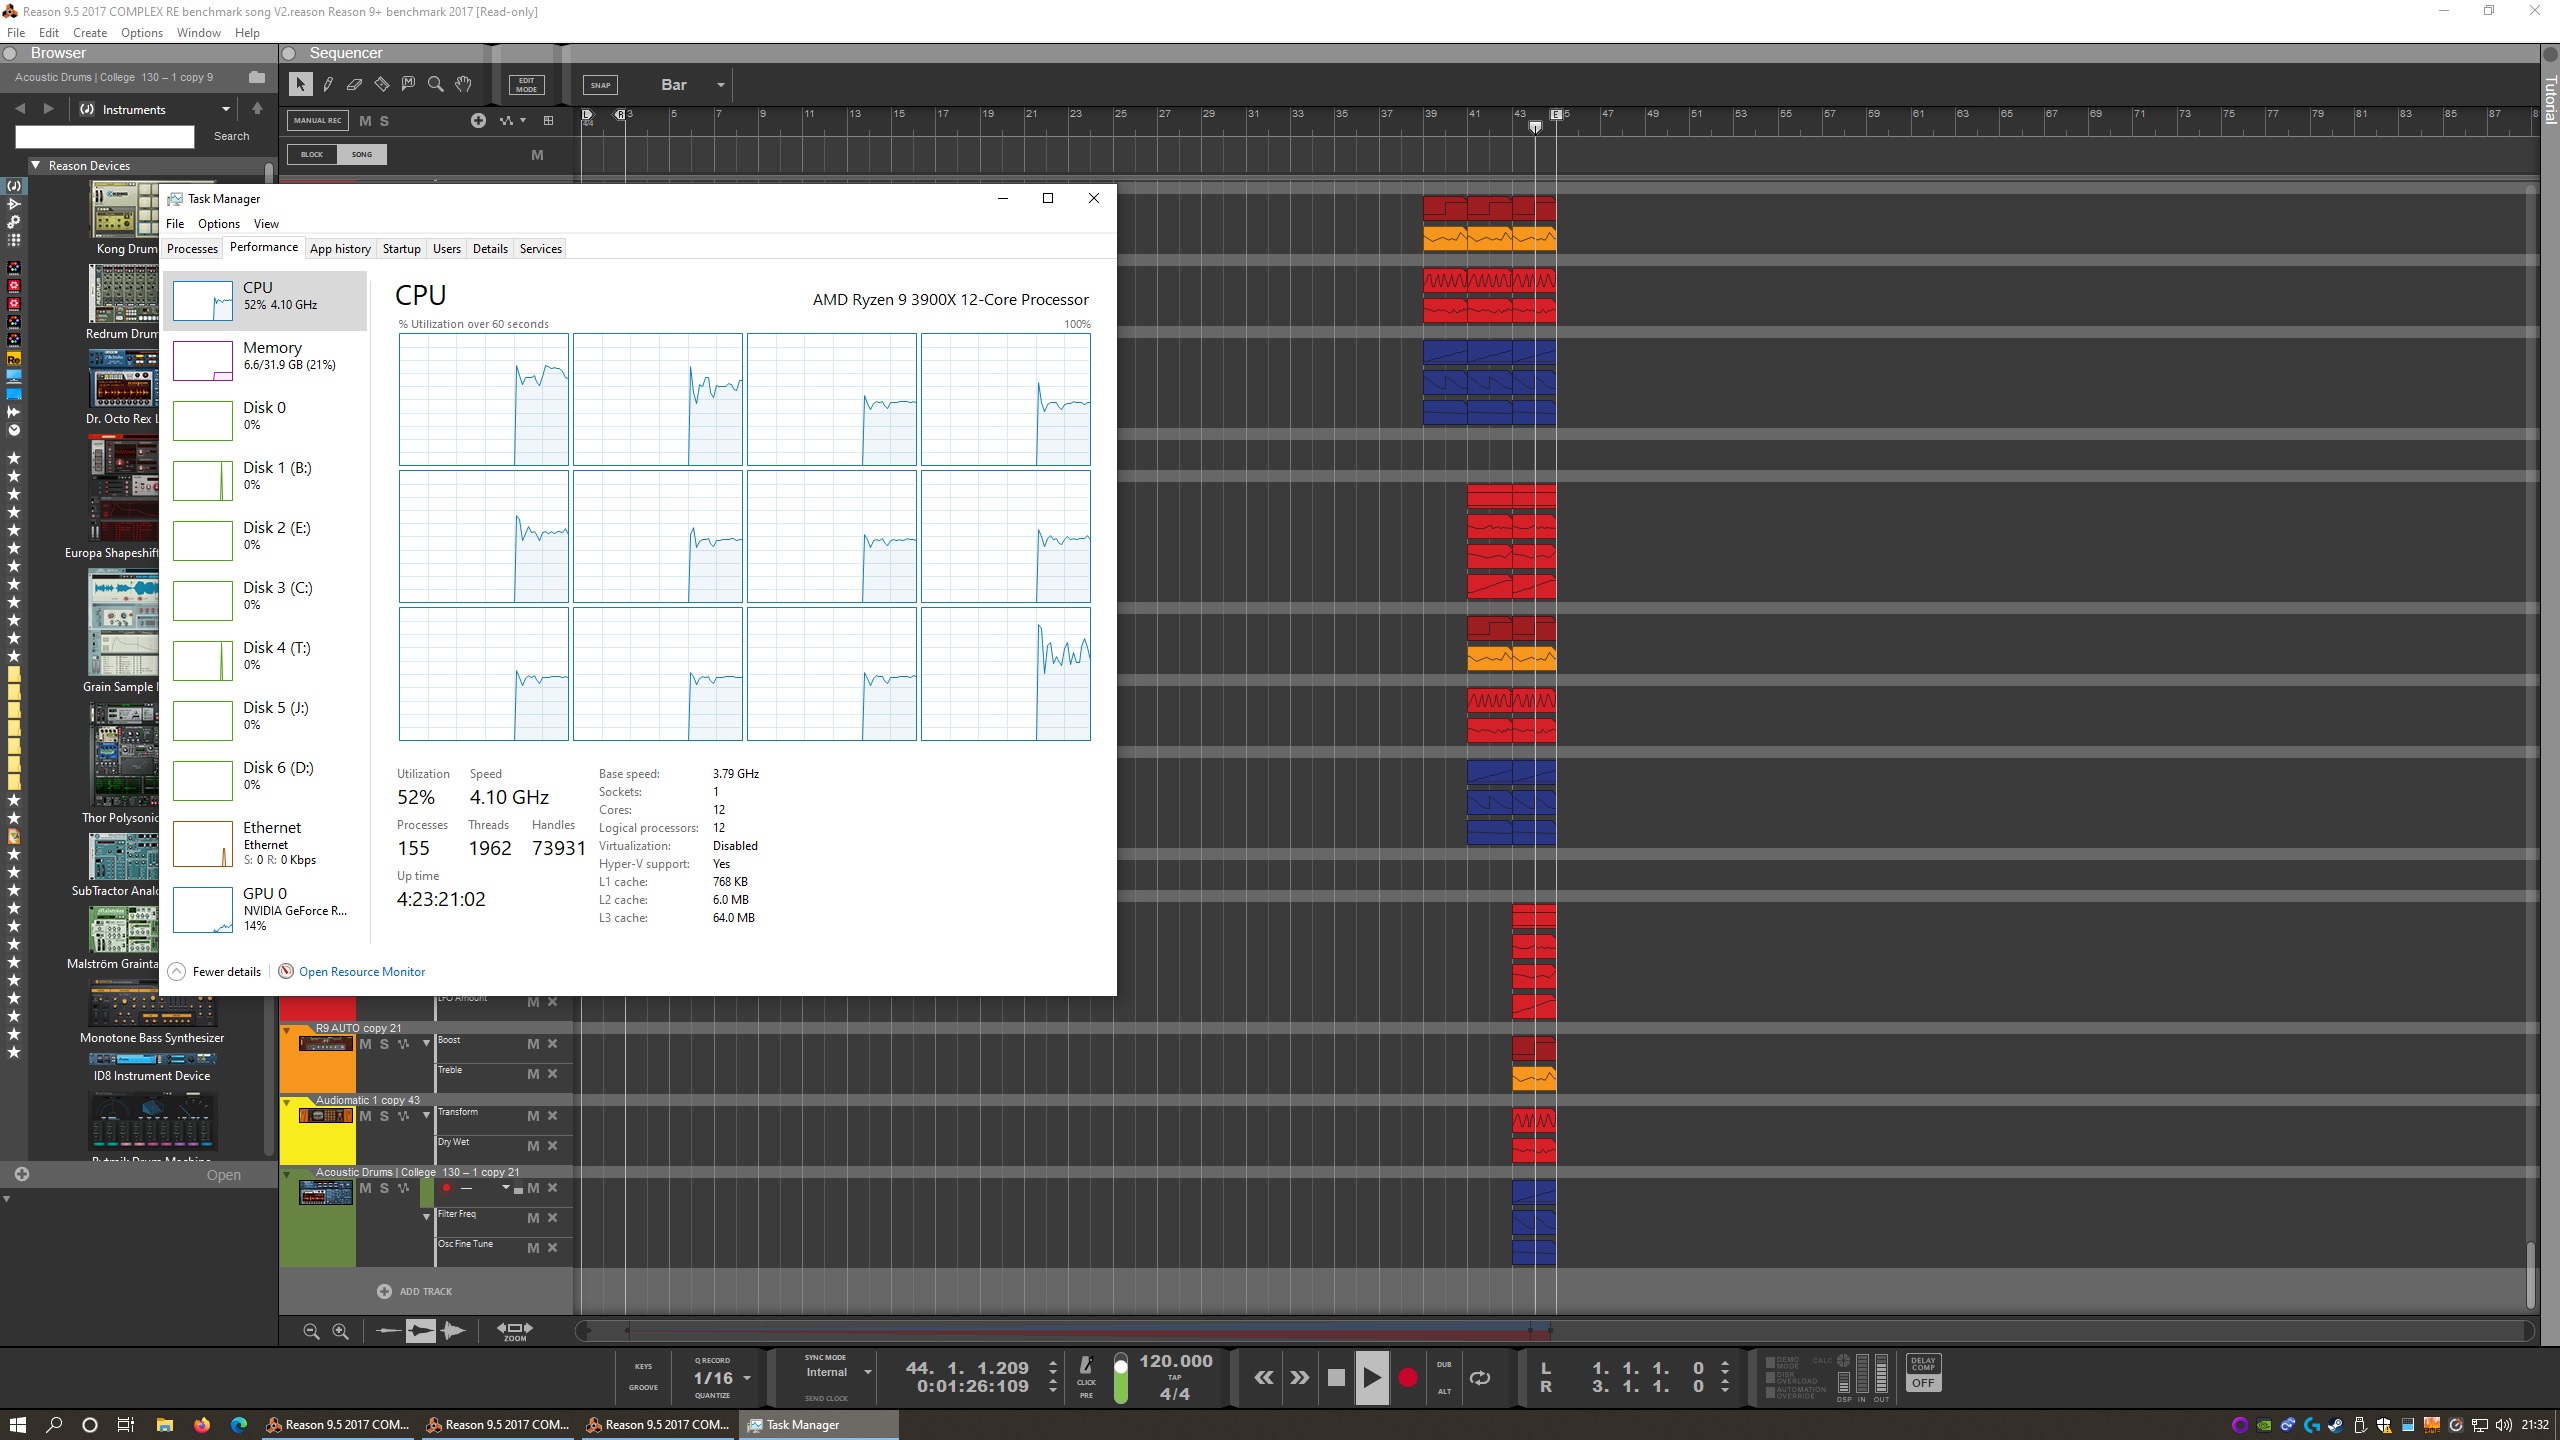Select the smallest waveform zoom mode
This screenshot has width=2560, height=1440.
coord(388,1331)
